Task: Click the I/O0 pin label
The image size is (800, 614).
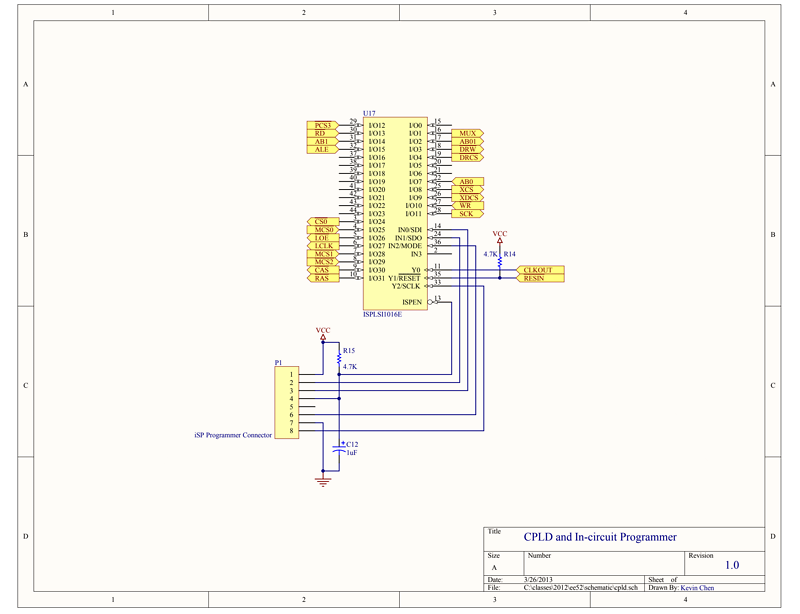Action: point(416,126)
